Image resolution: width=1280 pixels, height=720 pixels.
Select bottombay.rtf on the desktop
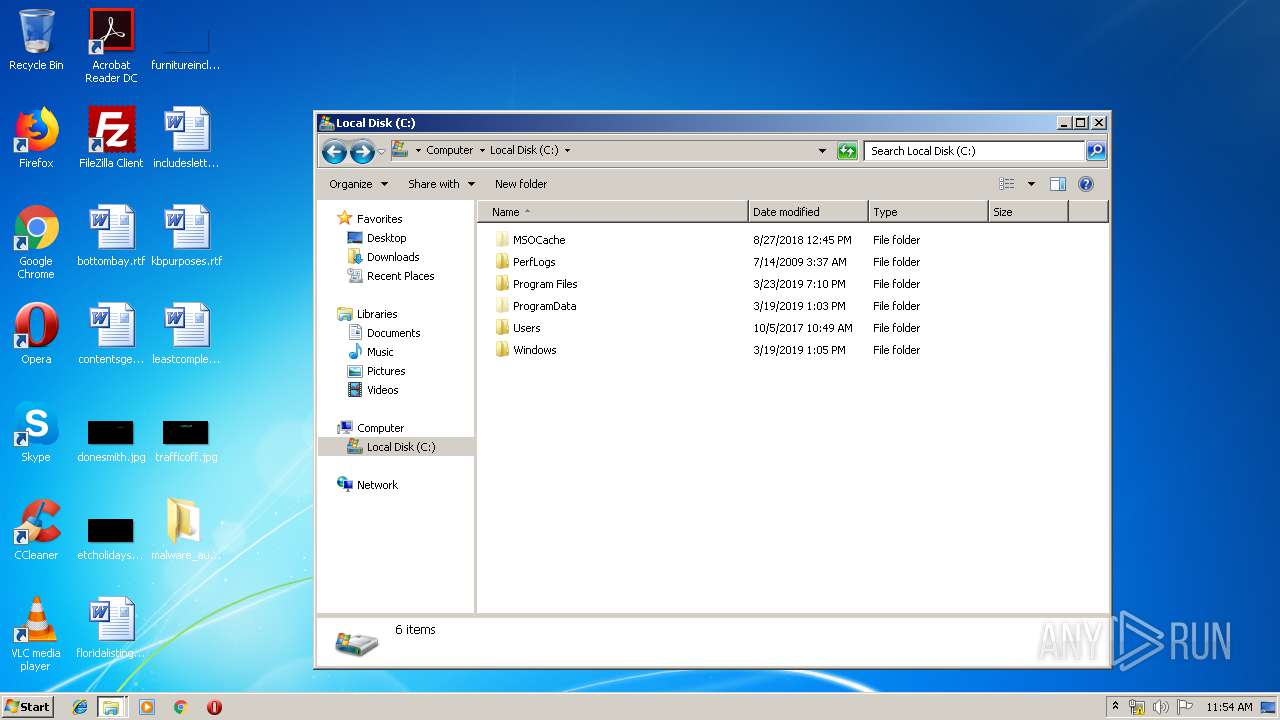[111, 236]
